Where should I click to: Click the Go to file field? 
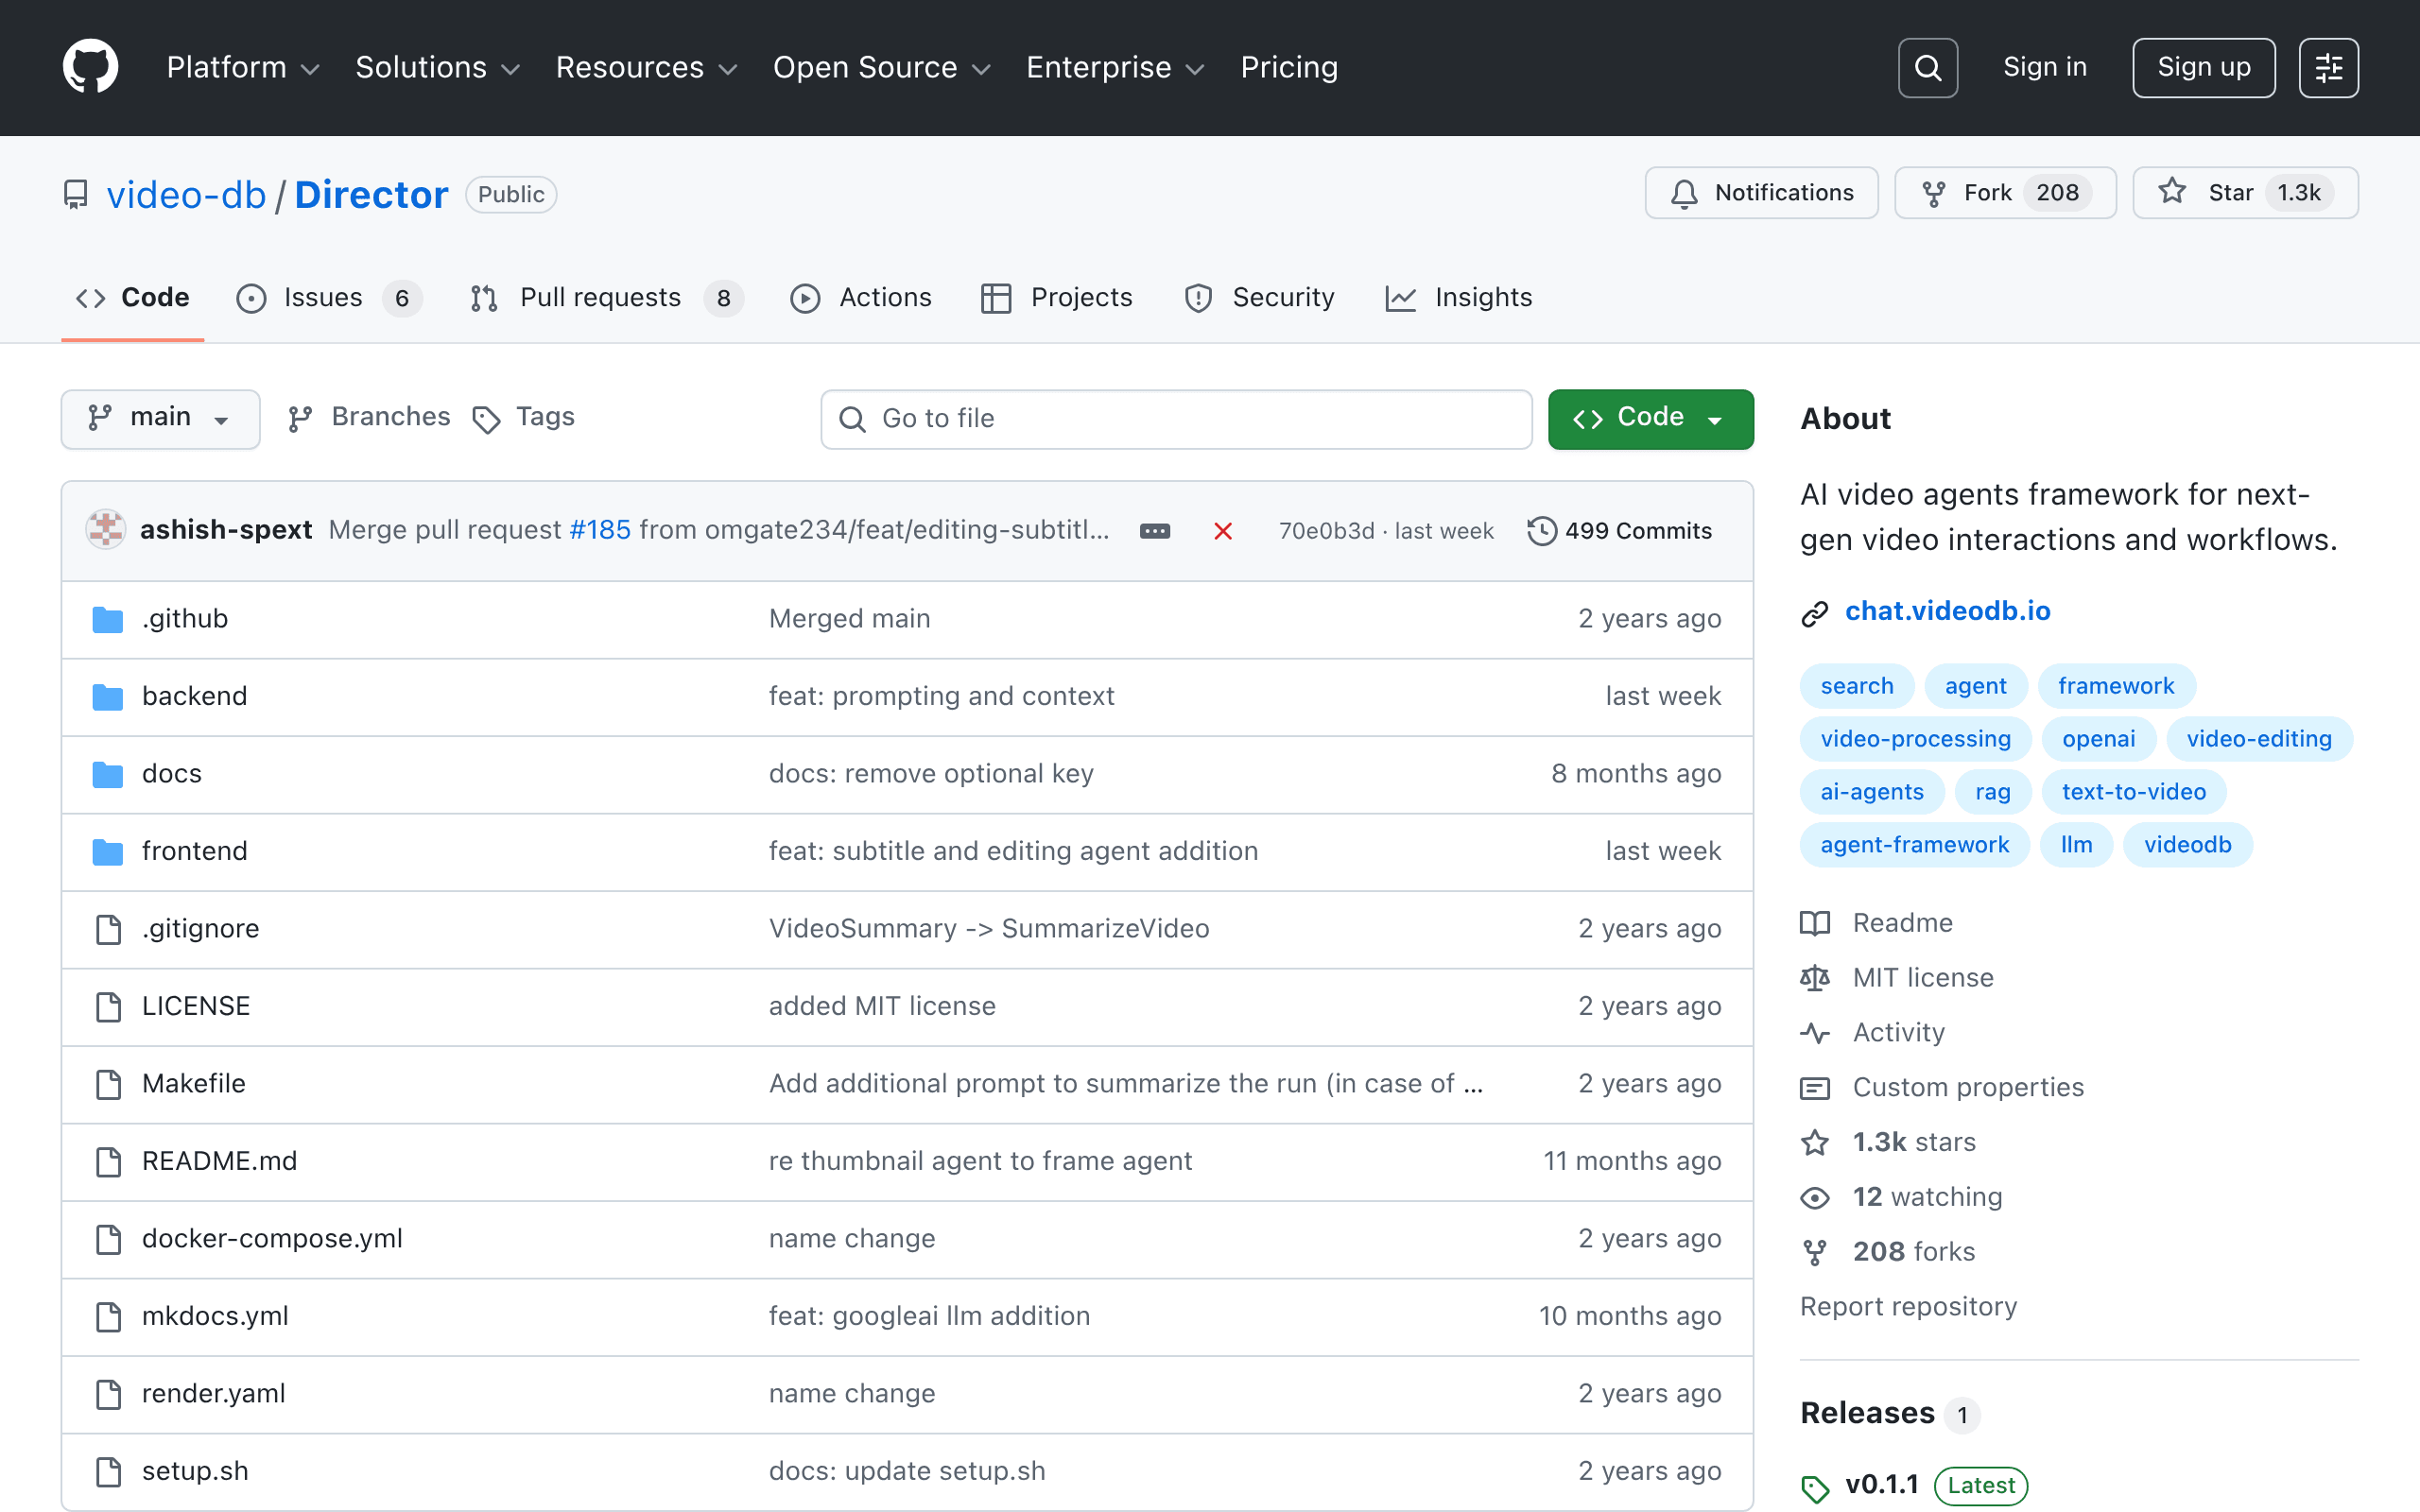click(1175, 418)
